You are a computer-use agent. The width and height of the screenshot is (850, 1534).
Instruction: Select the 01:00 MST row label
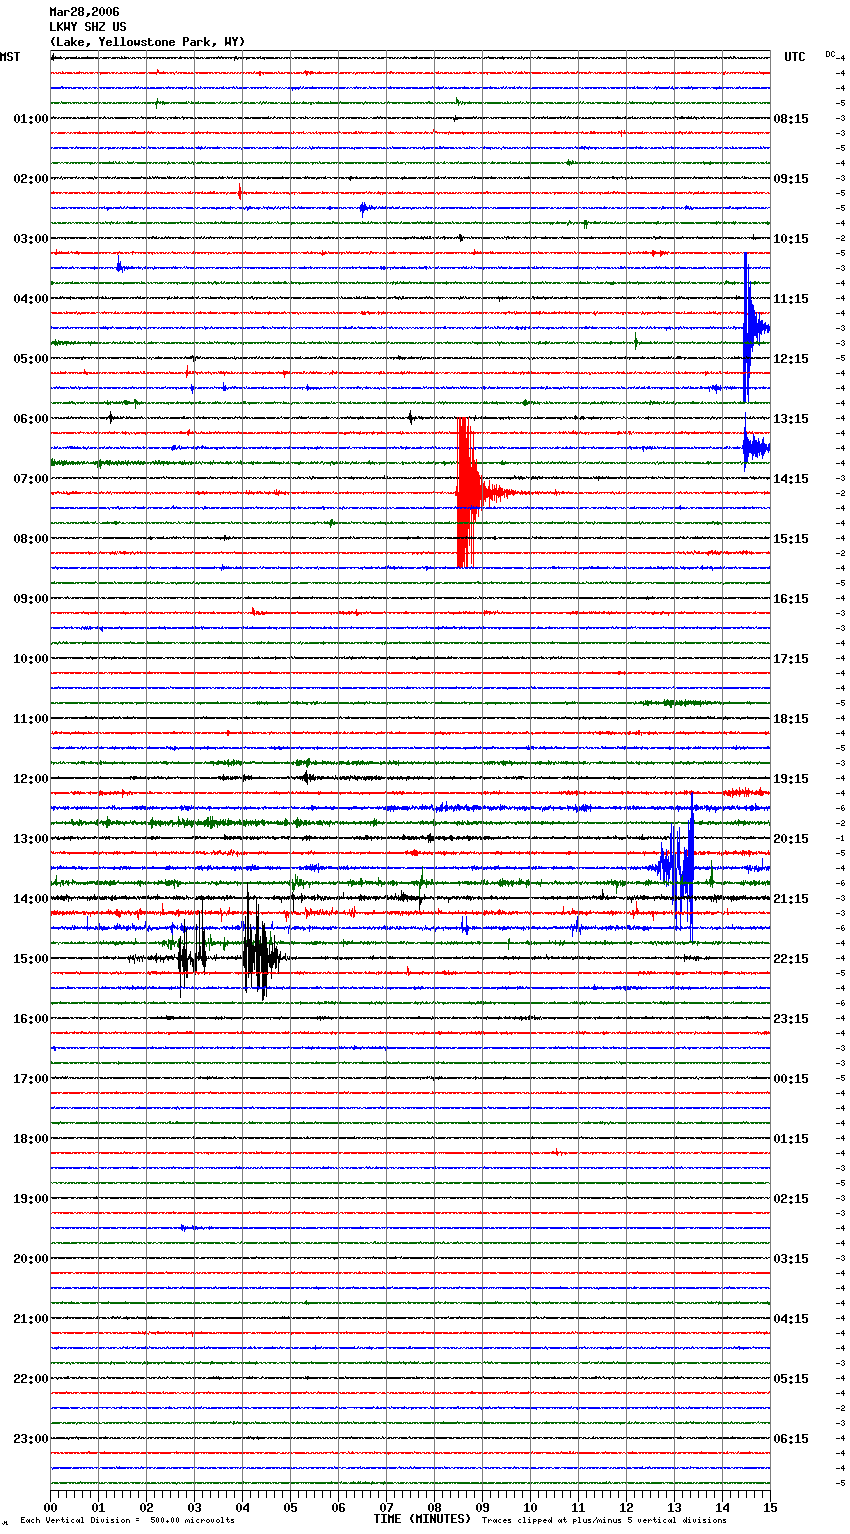pyautogui.click(x=31, y=119)
